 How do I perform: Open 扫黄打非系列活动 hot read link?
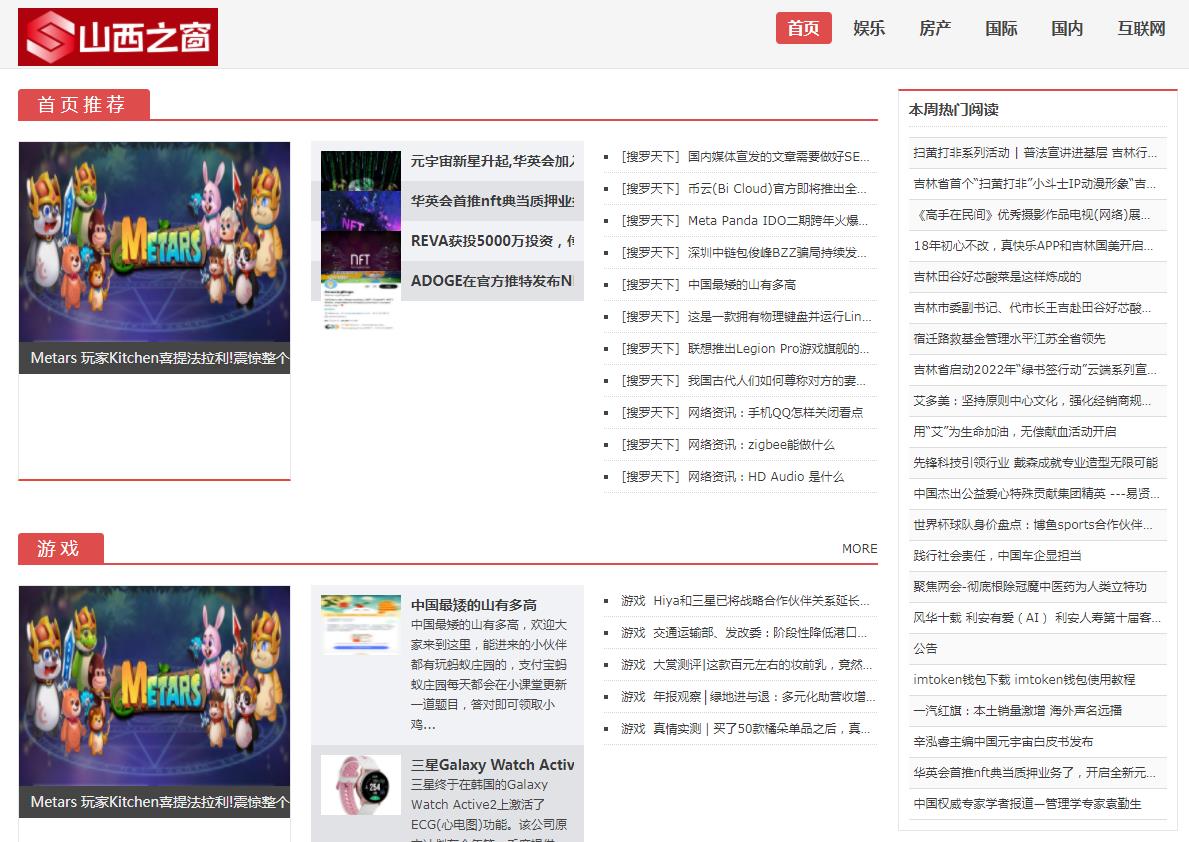[x=1035, y=152]
